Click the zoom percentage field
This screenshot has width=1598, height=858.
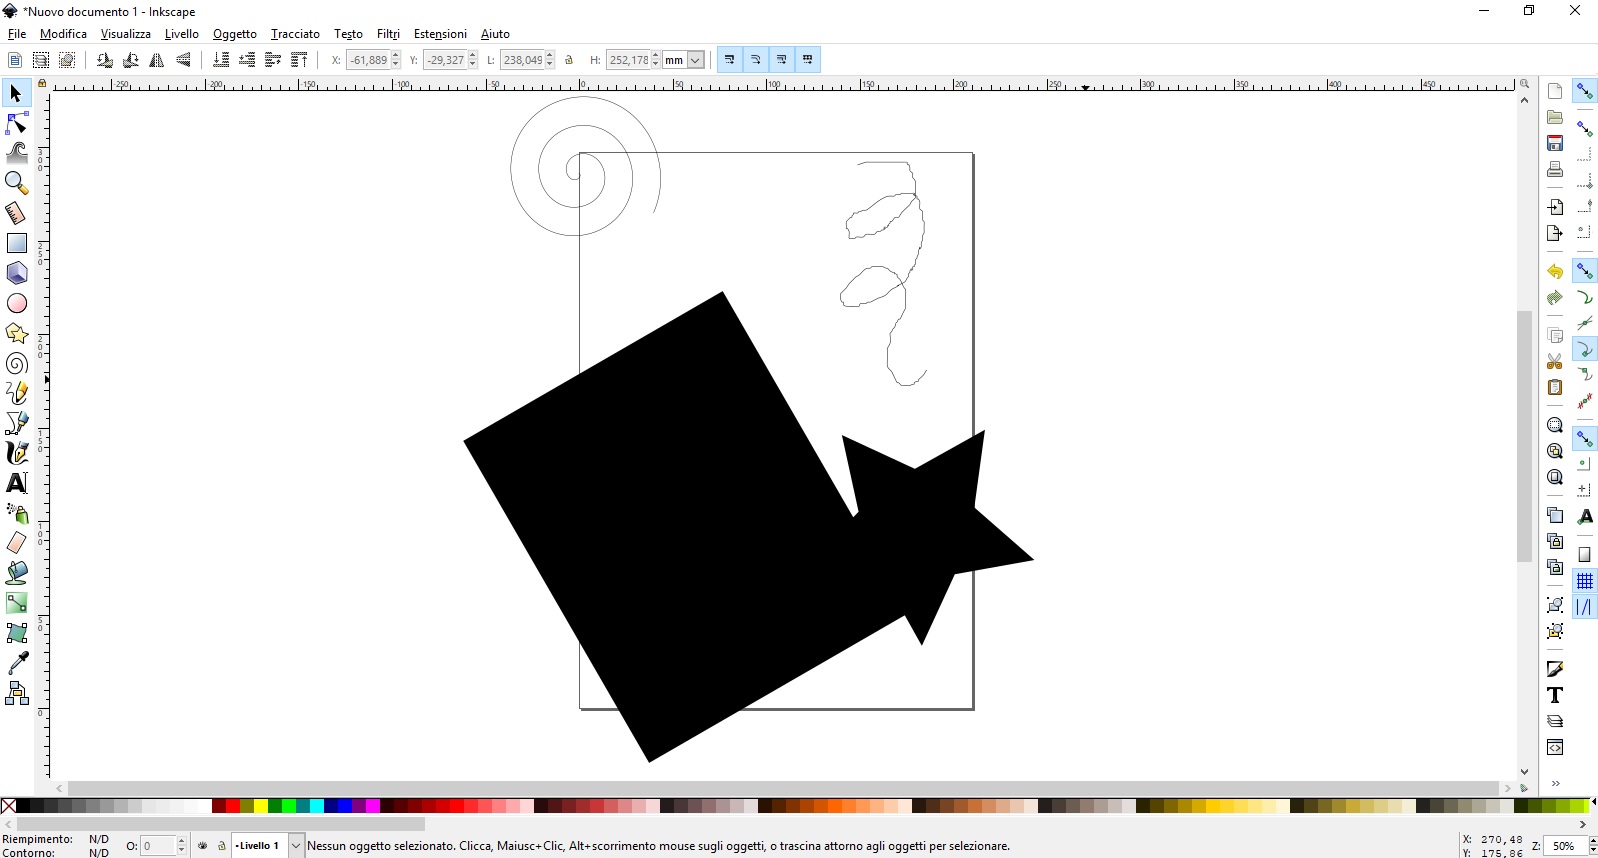coord(1567,846)
